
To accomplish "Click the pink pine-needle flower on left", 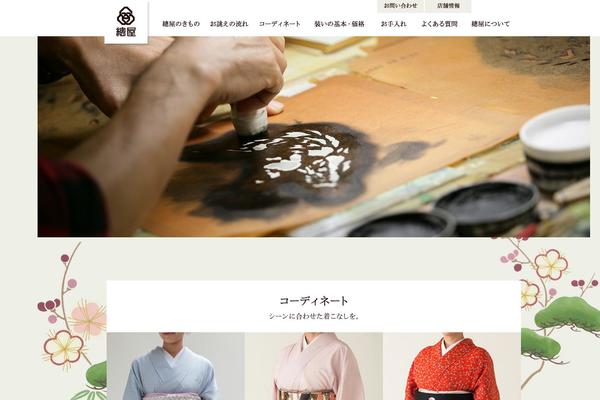I will [88, 318].
